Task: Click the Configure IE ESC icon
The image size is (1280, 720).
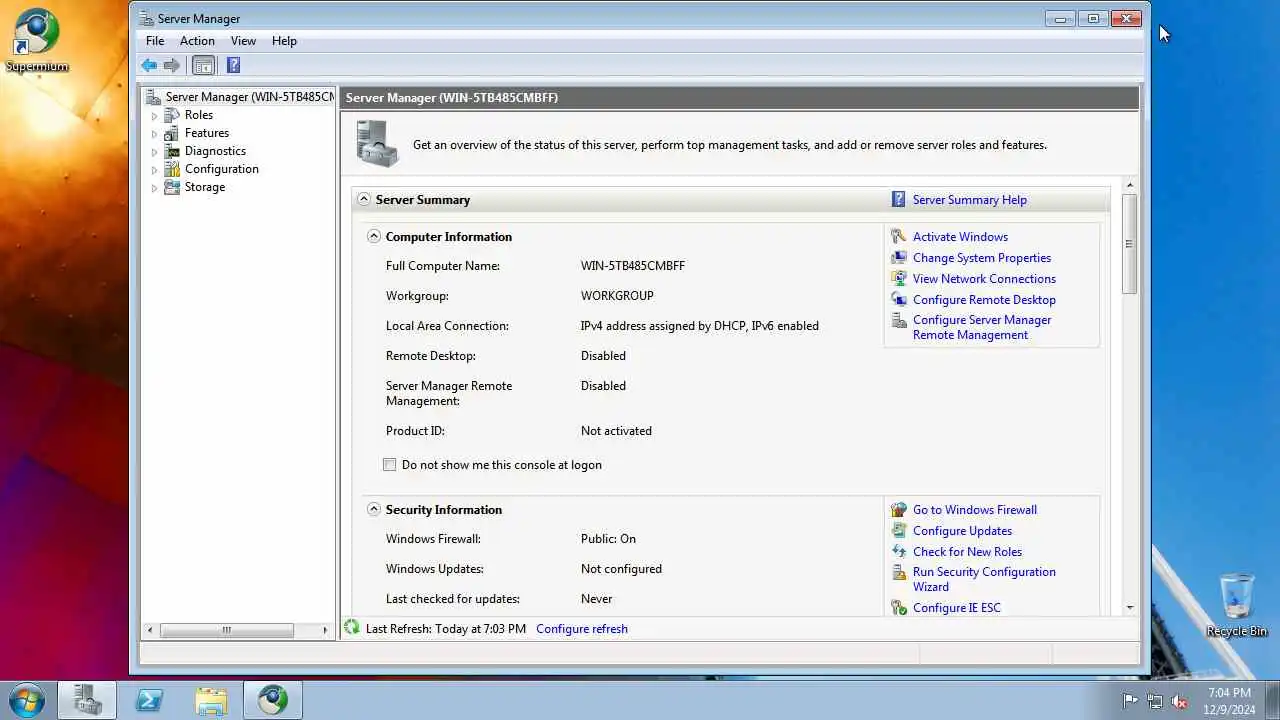Action: 898,608
